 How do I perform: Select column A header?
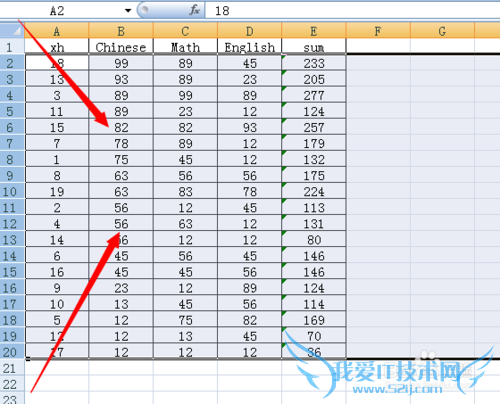[x=57, y=31]
